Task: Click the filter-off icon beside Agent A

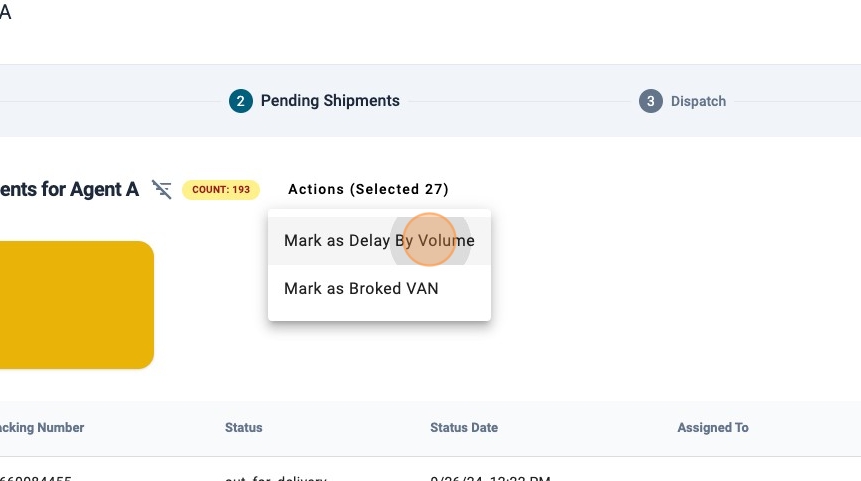Action: 161,189
